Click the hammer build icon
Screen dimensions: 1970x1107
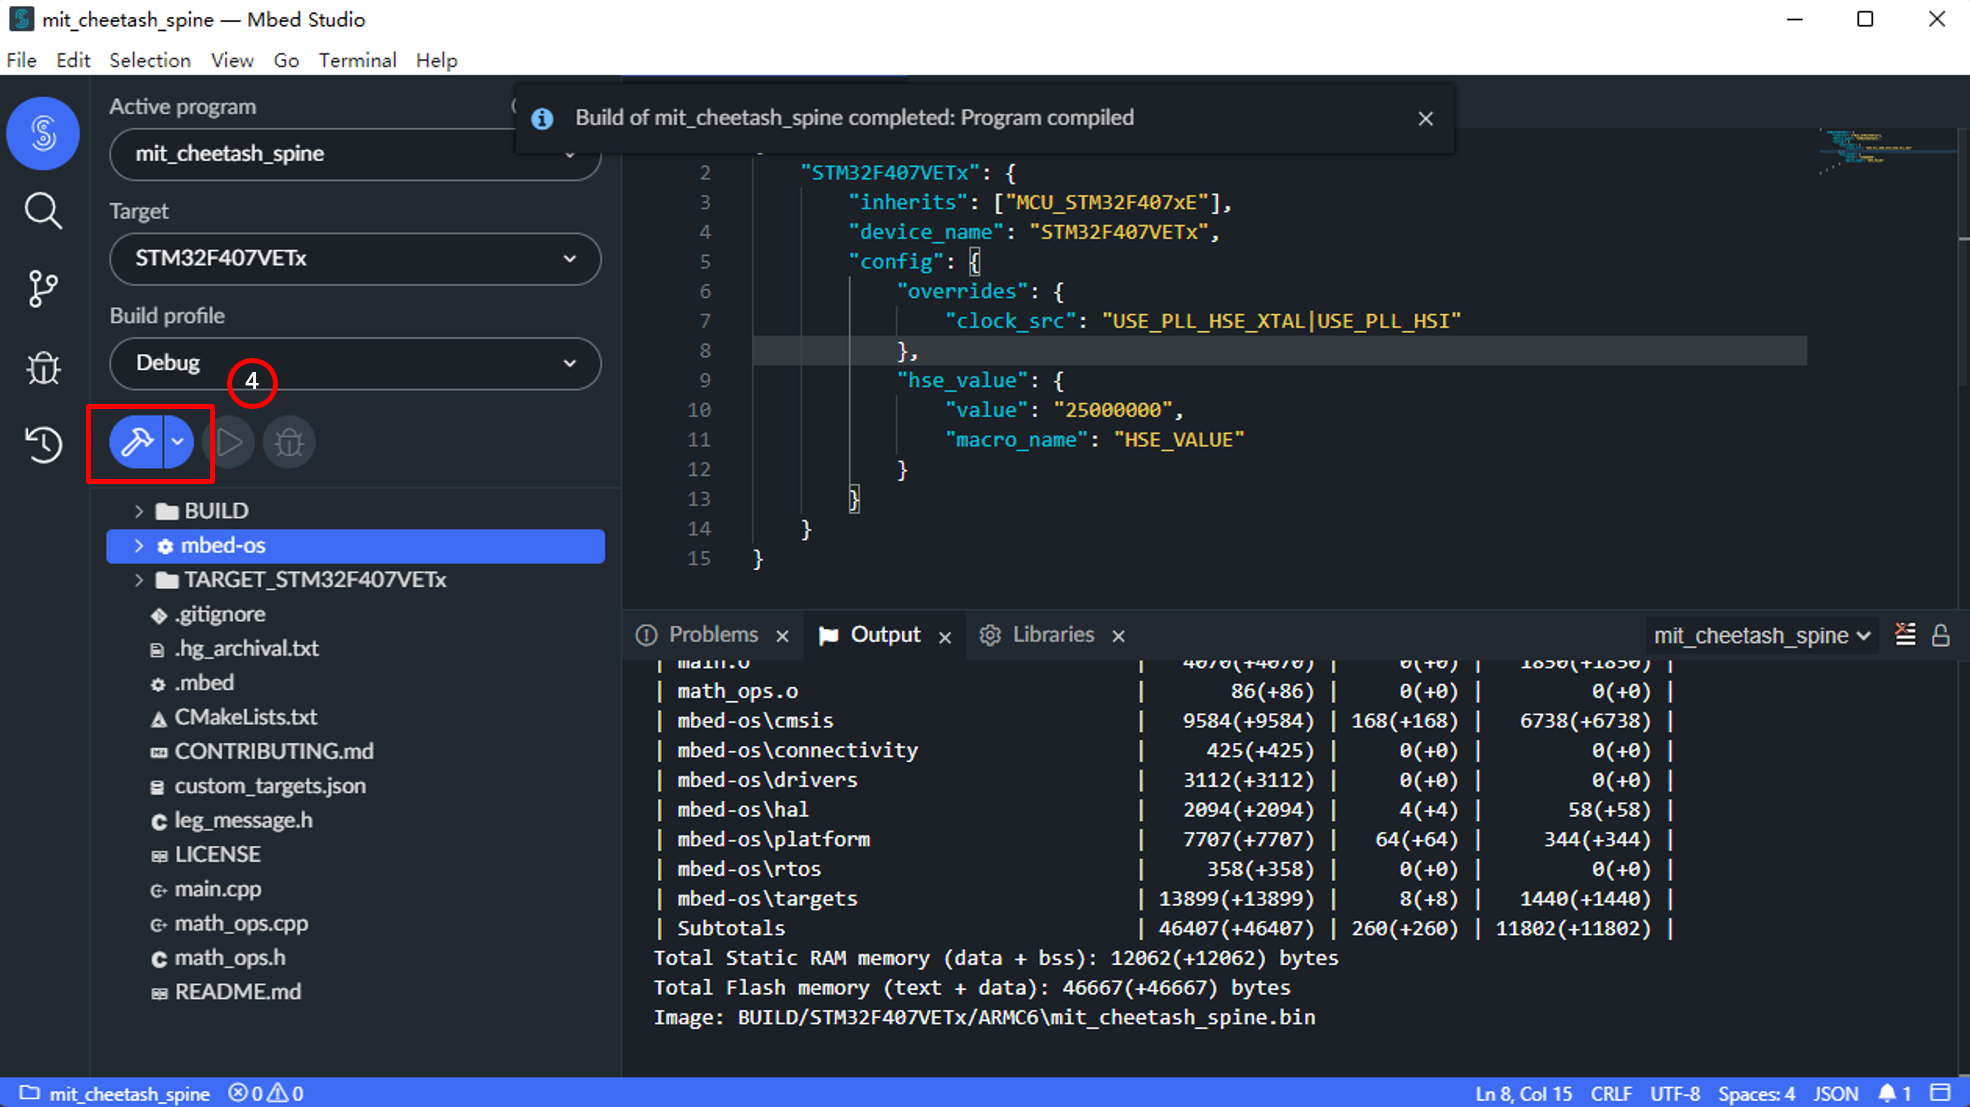[x=136, y=442]
